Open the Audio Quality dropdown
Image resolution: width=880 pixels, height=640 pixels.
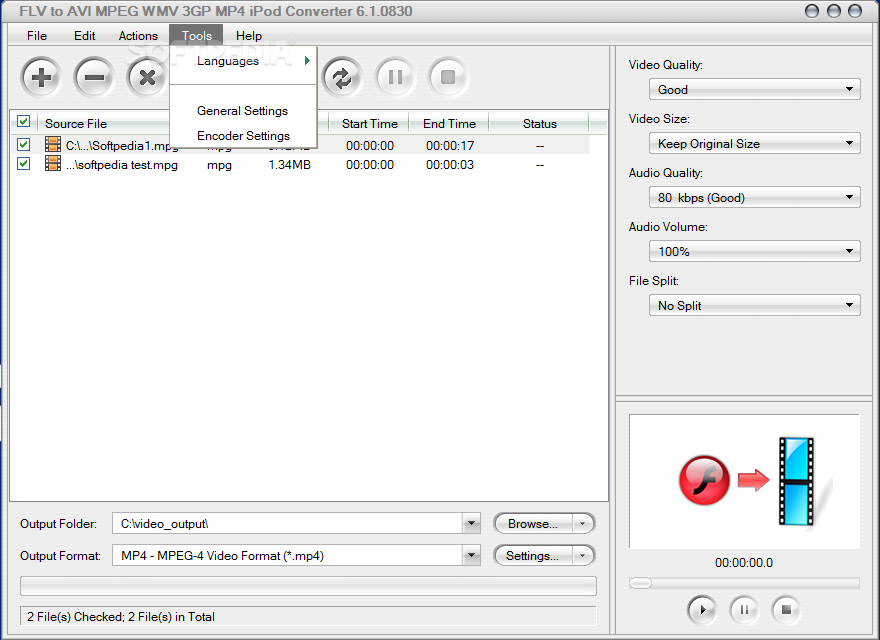tap(754, 197)
